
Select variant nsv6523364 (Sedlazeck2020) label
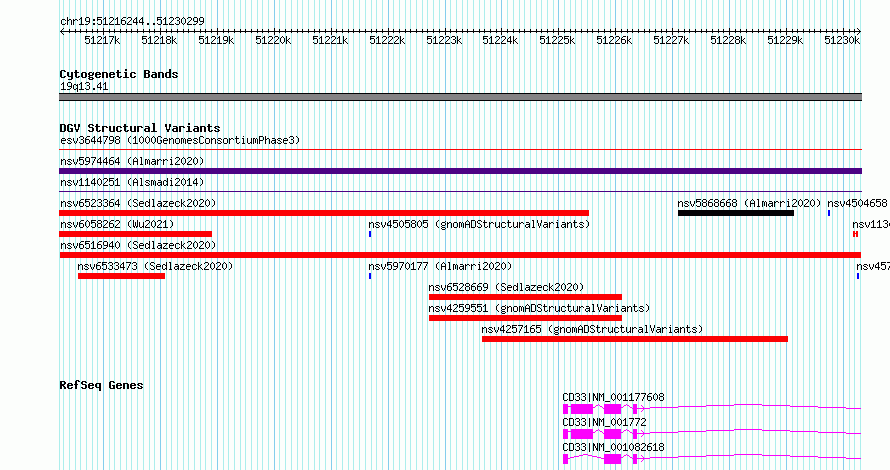(x=138, y=203)
